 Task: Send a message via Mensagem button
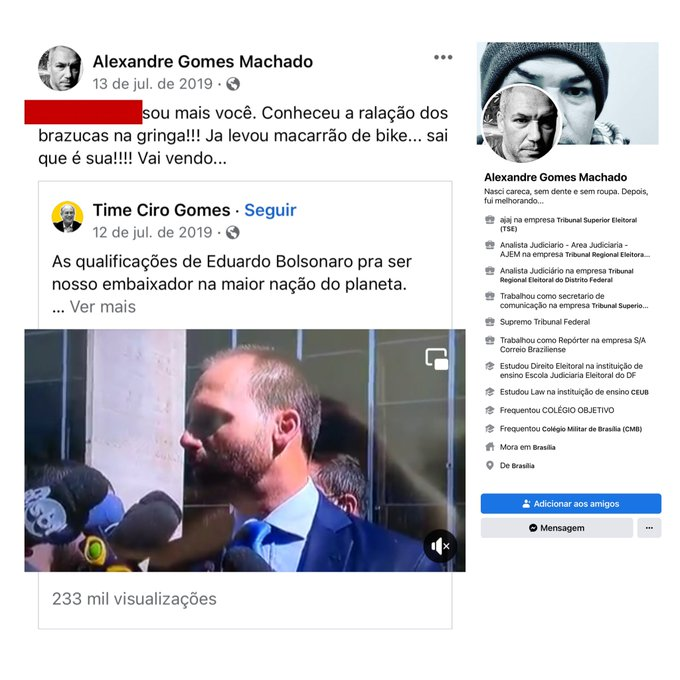[x=557, y=528]
